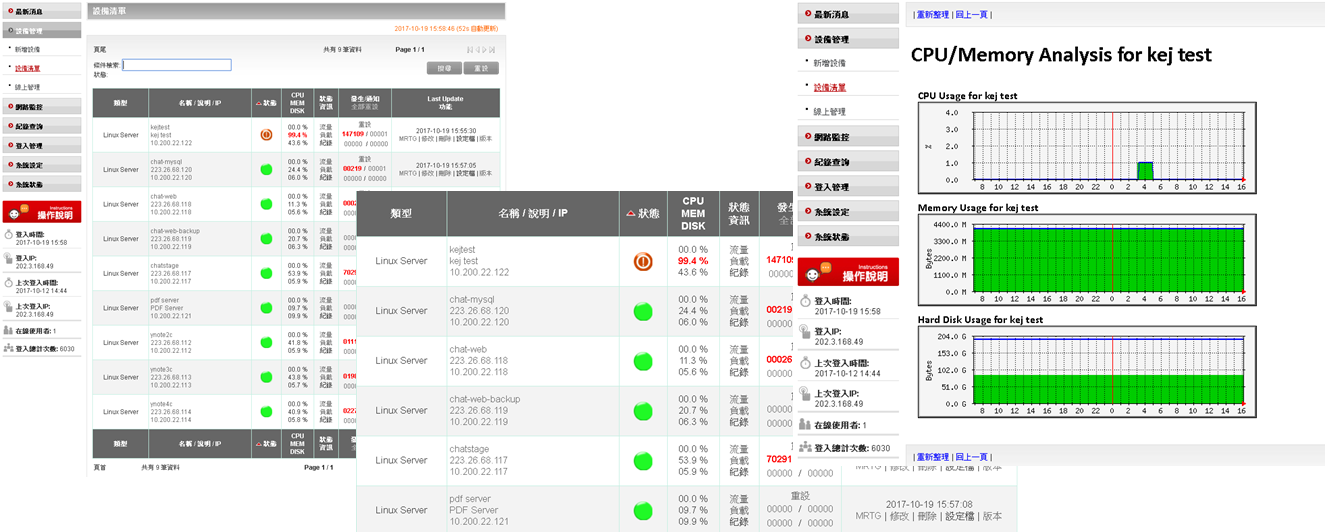The height and width of the screenshot is (532, 1325).
Task: Expand 登入管理 menu in left sidebar
Action: [41, 146]
